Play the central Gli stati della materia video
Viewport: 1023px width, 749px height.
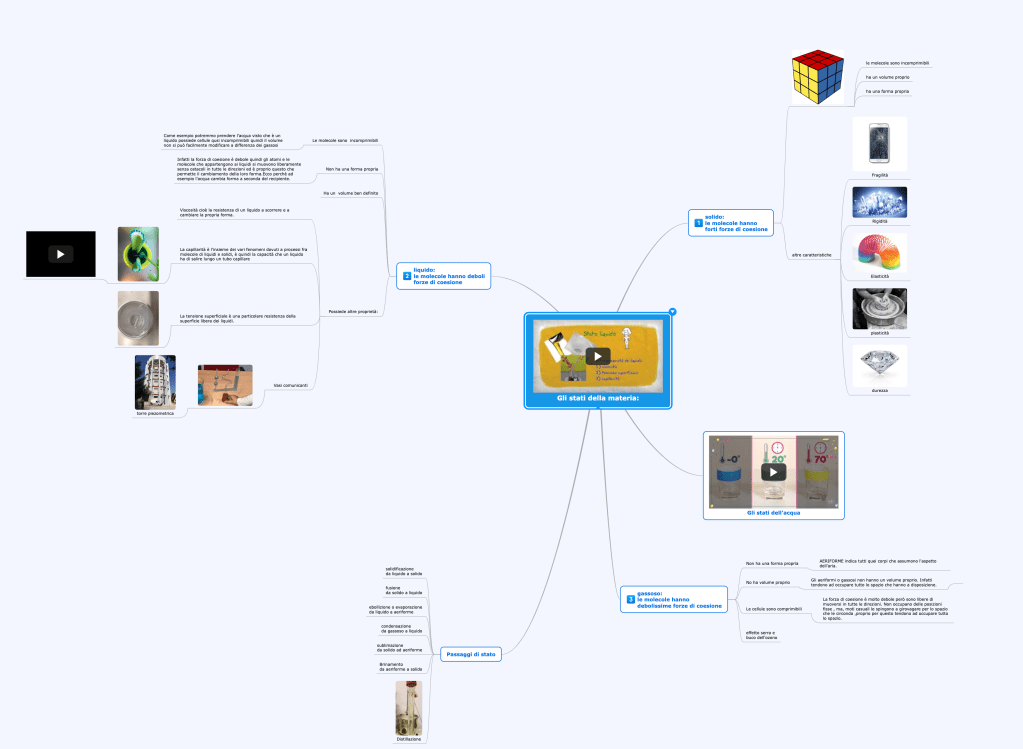point(597,355)
